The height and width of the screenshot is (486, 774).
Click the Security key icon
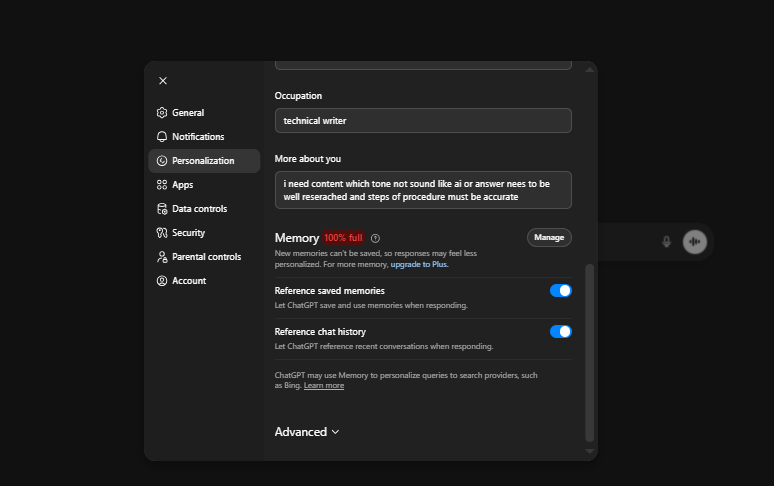tap(162, 233)
